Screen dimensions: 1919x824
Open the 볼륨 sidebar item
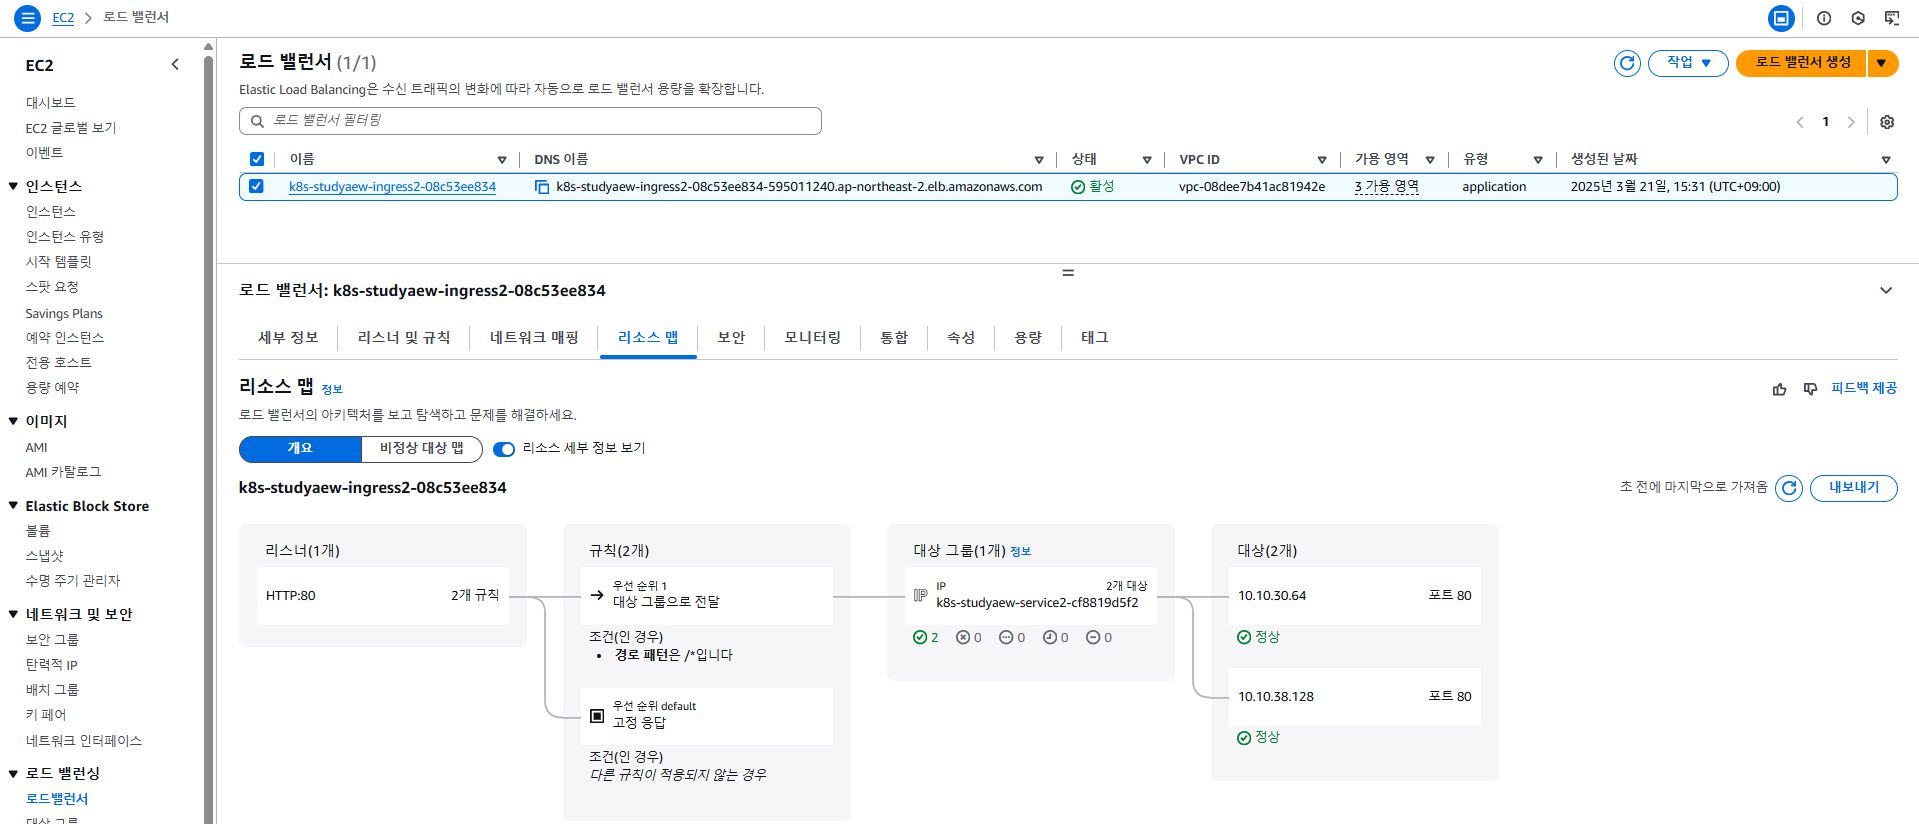[x=38, y=531]
